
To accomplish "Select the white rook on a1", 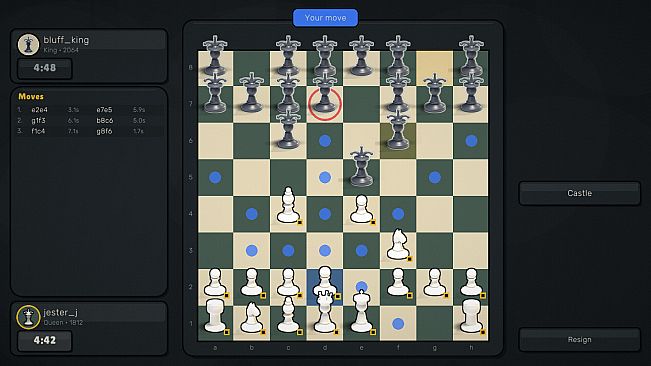I will pyautogui.click(x=215, y=316).
